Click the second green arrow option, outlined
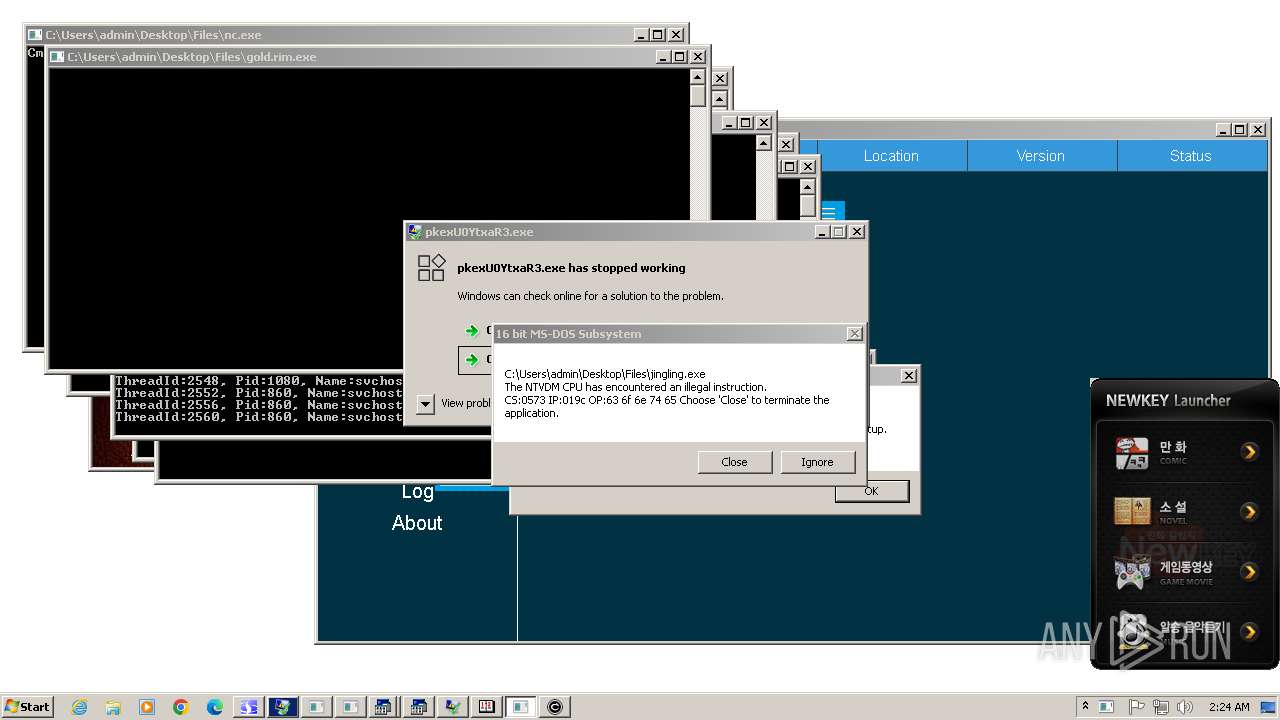 click(x=472, y=360)
